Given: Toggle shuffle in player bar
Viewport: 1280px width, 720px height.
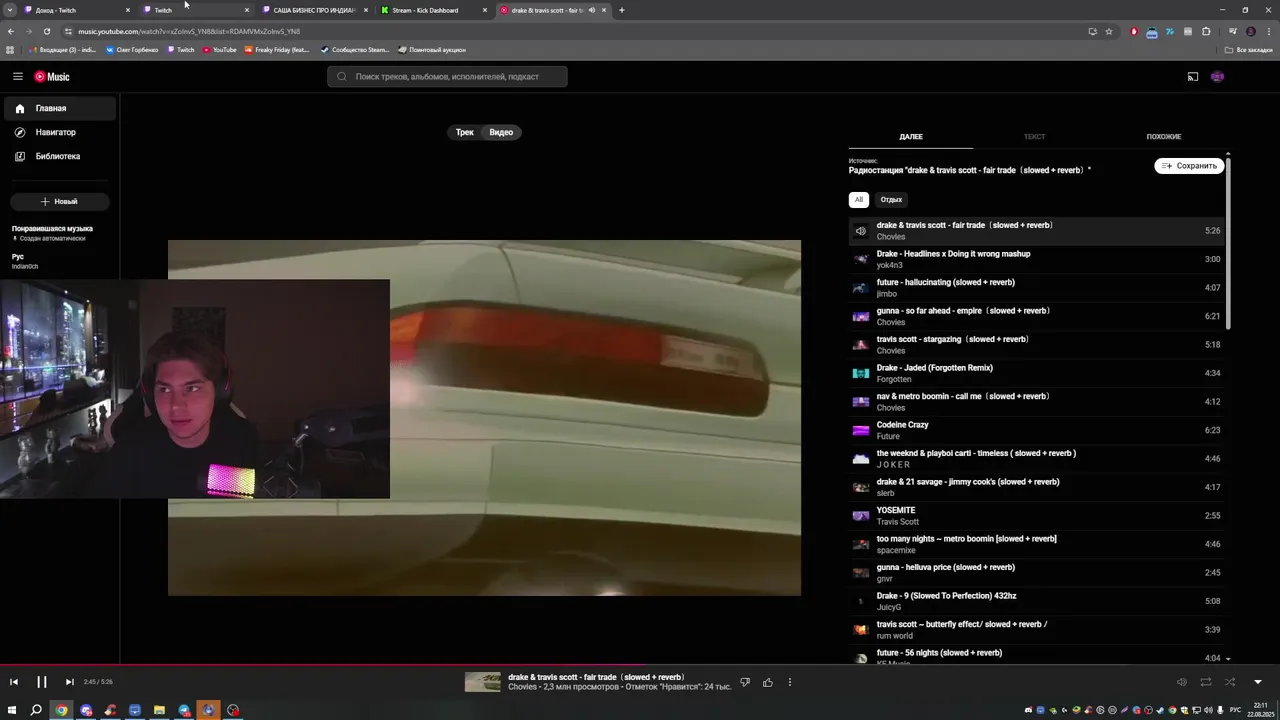Looking at the screenshot, I should (x=1230, y=682).
